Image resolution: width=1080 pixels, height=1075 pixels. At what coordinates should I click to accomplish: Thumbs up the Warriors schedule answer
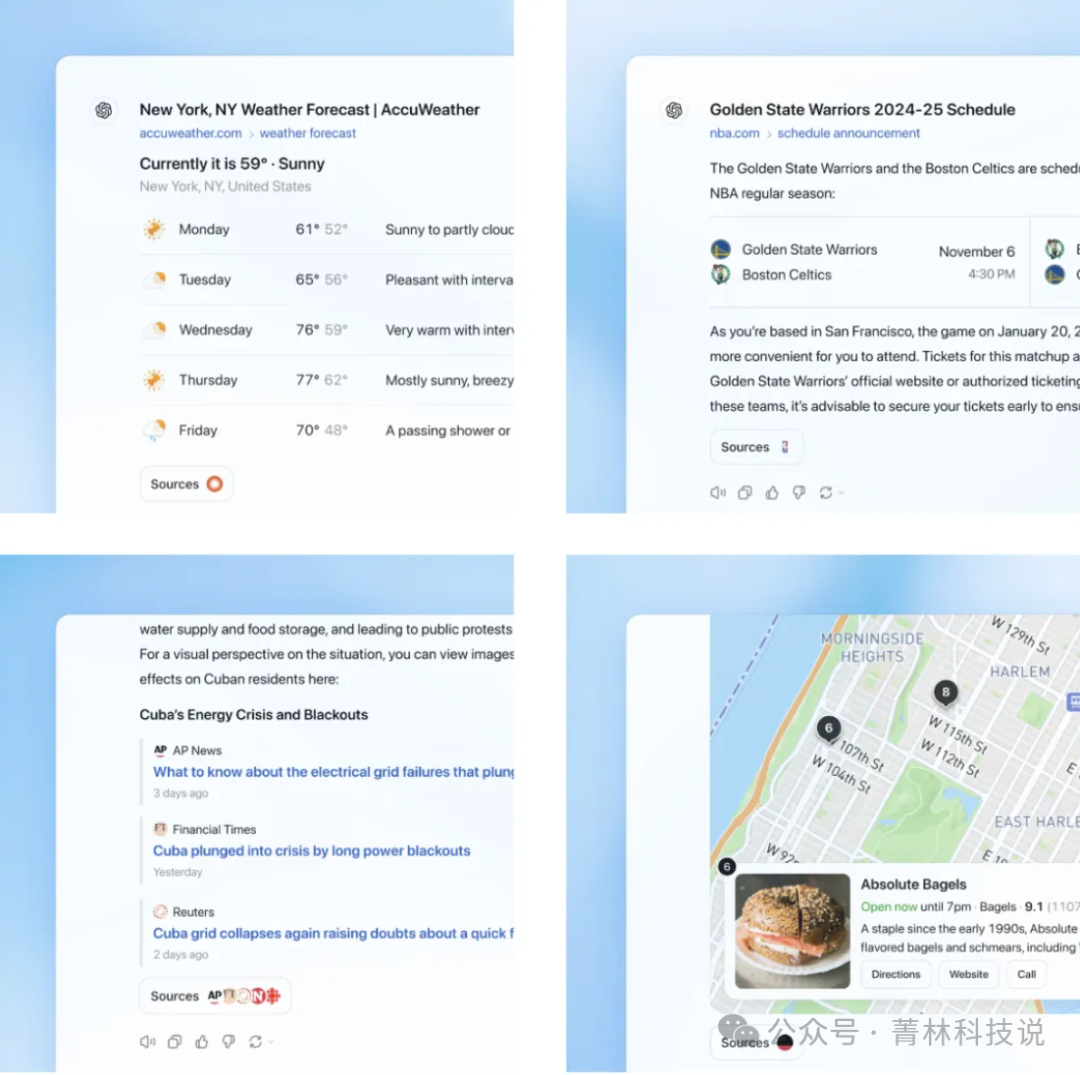click(x=771, y=492)
